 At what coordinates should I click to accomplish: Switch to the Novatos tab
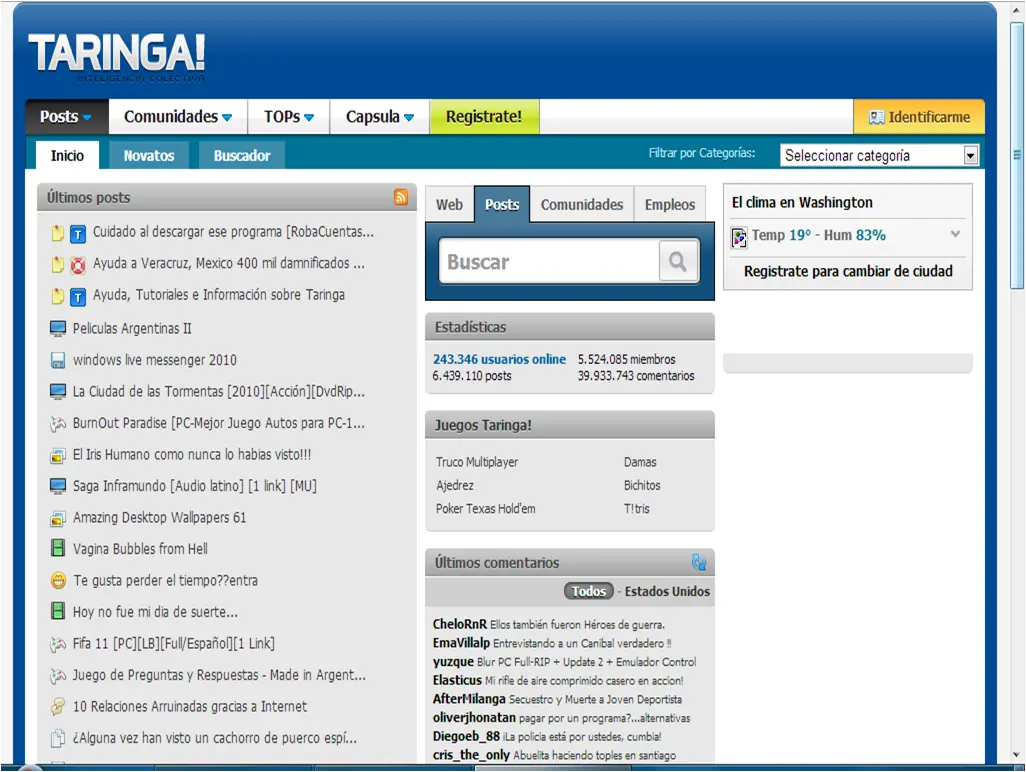point(149,156)
